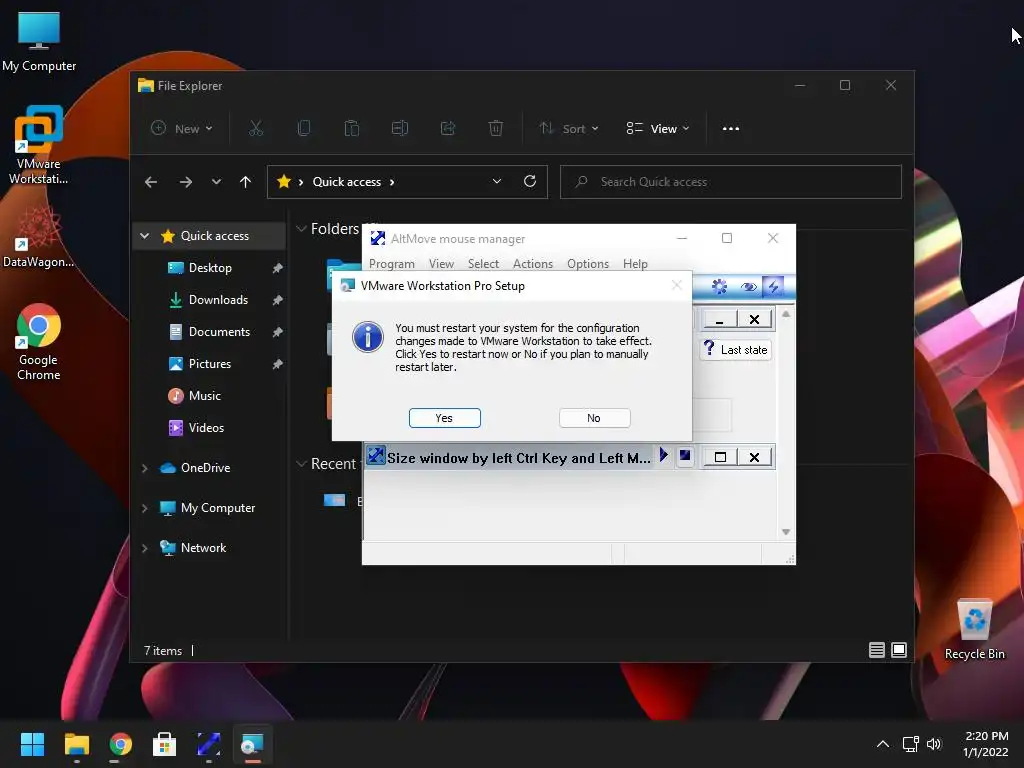Viewport: 1024px width, 768px height.
Task: Click the blue play arrow in Size window row
Action: coord(664,455)
